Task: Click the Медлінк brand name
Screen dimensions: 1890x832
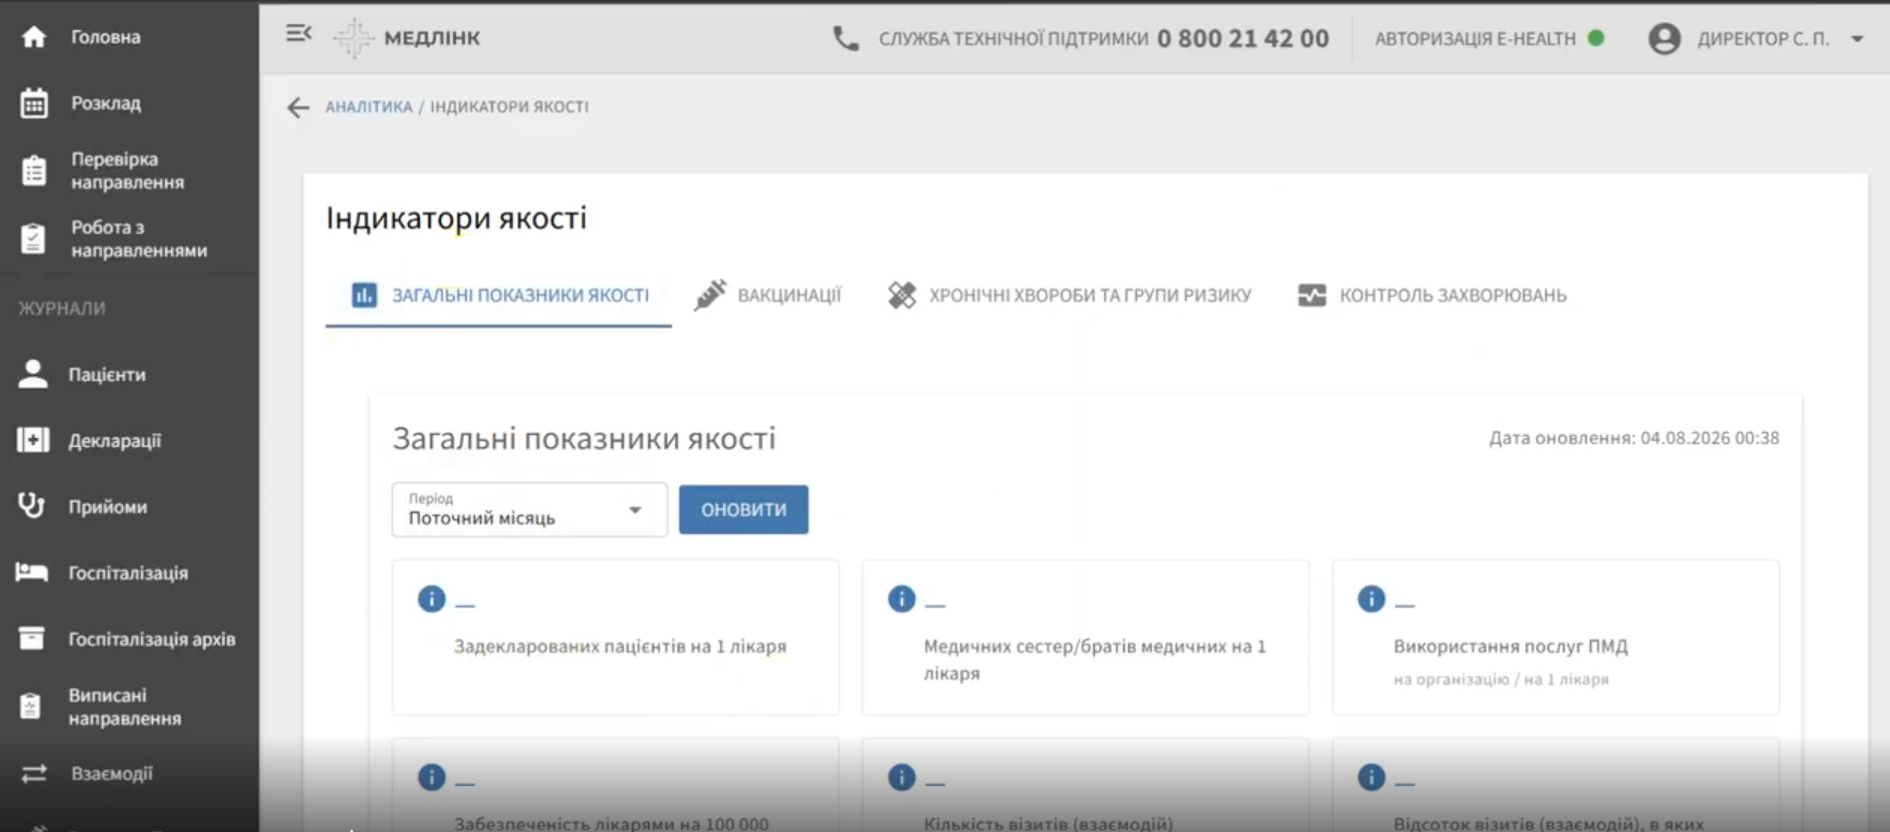Action: pos(432,38)
